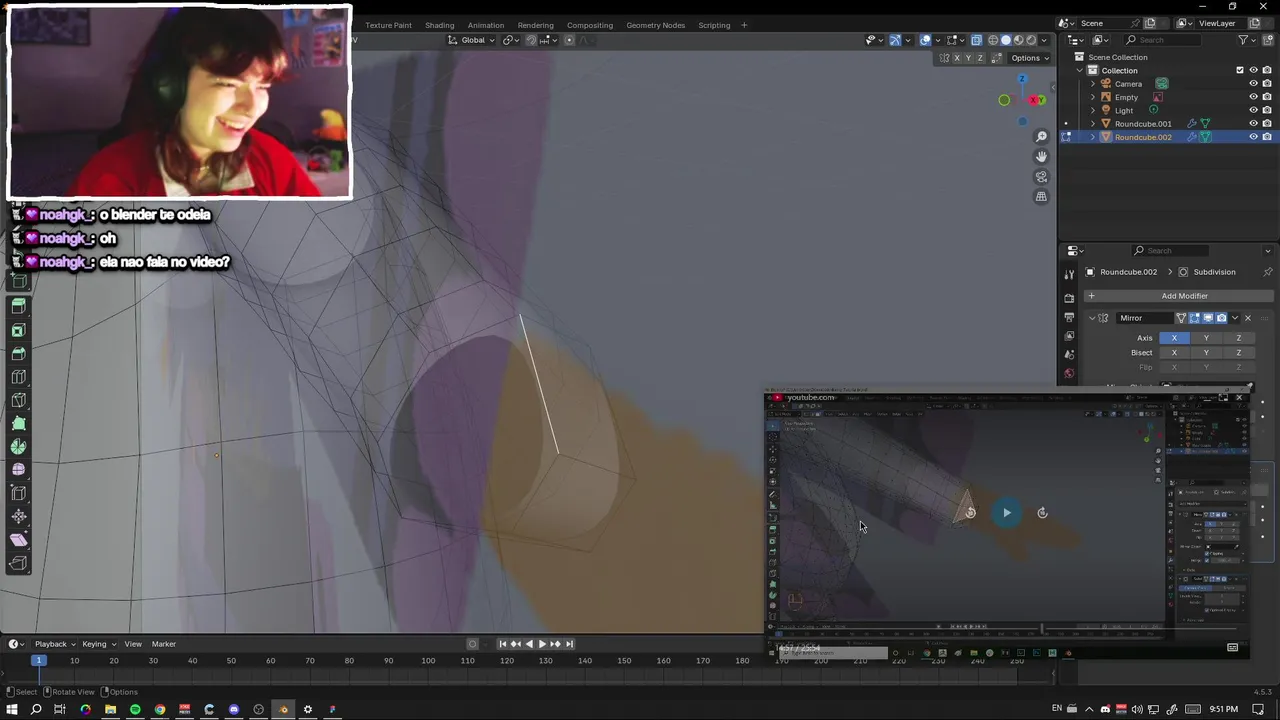
Task: Click the Move View hand icon
Action: pos(1041,157)
